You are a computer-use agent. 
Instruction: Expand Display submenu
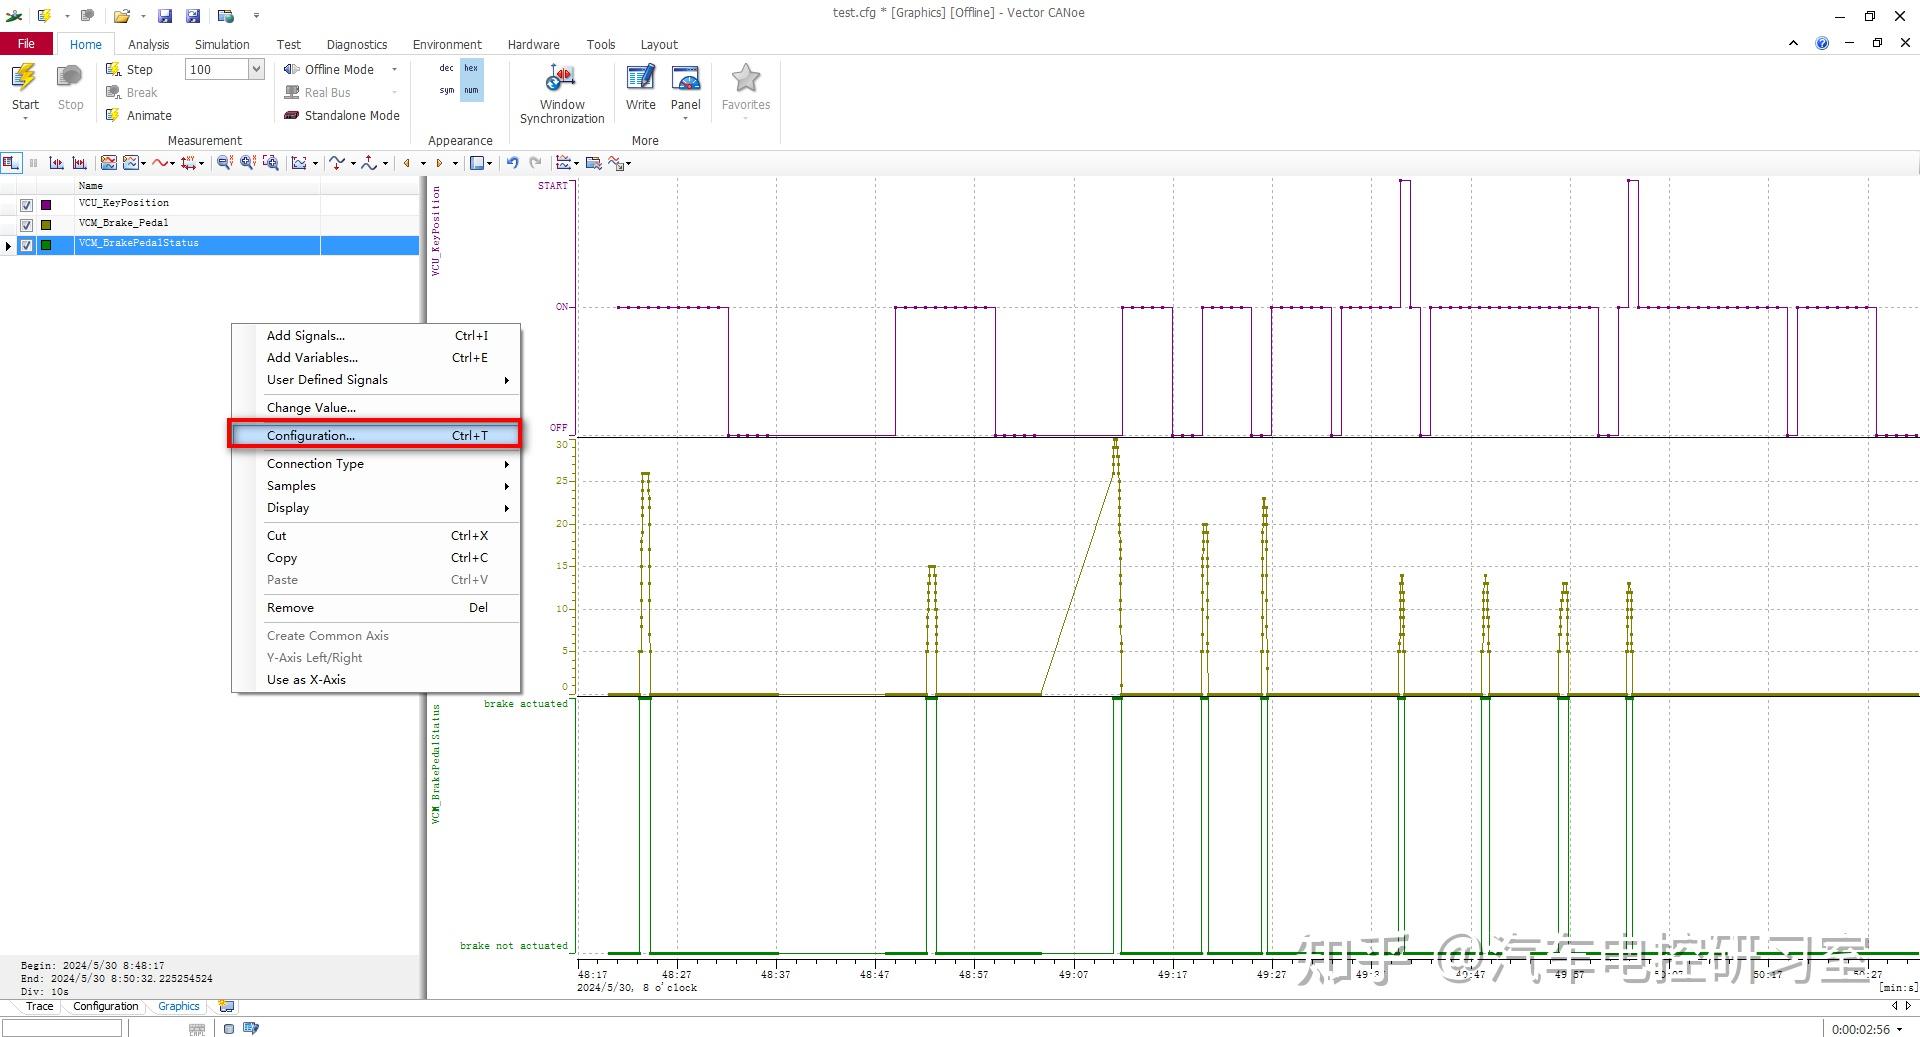[x=376, y=508]
